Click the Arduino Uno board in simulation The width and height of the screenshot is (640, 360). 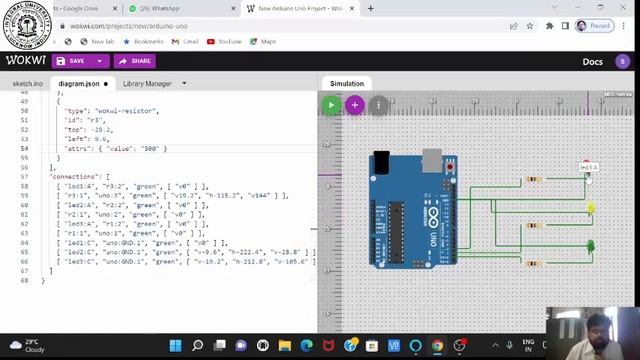(x=413, y=211)
